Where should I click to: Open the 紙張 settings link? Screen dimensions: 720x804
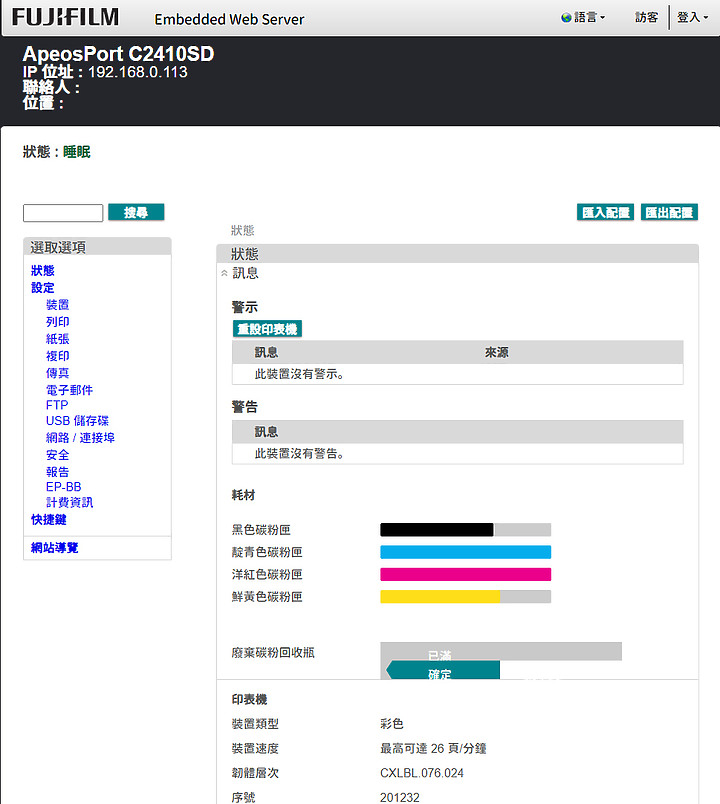coord(57,338)
